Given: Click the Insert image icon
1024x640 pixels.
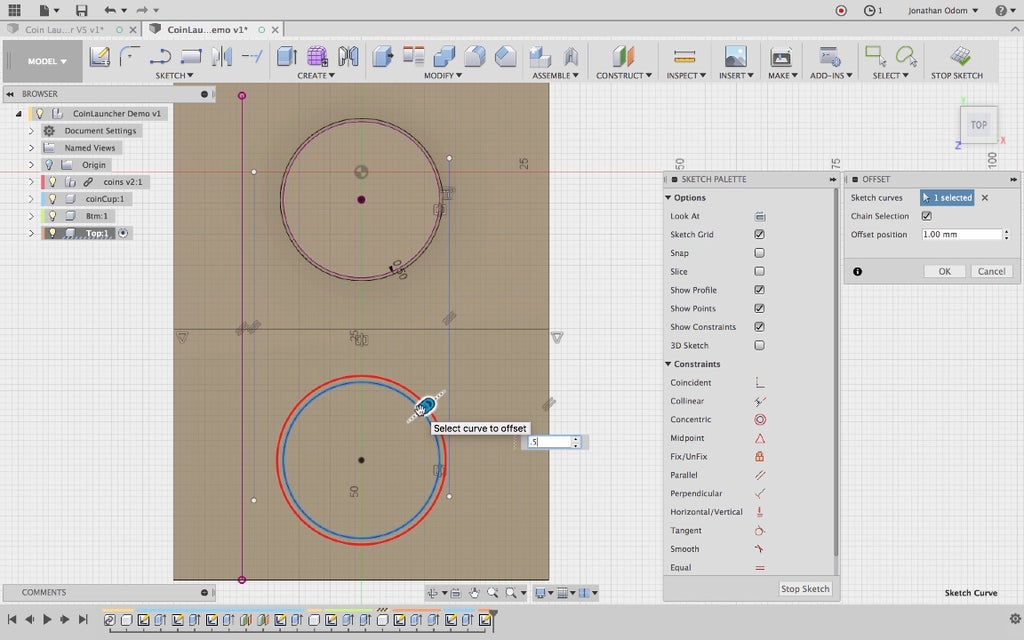Looking at the screenshot, I should click(x=735, y=57).
